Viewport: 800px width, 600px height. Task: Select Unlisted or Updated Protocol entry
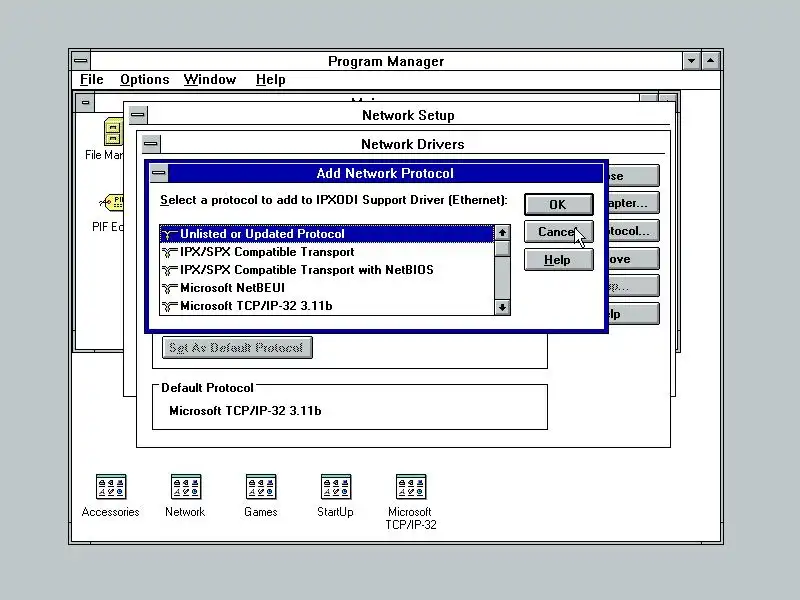pos(327,234)
